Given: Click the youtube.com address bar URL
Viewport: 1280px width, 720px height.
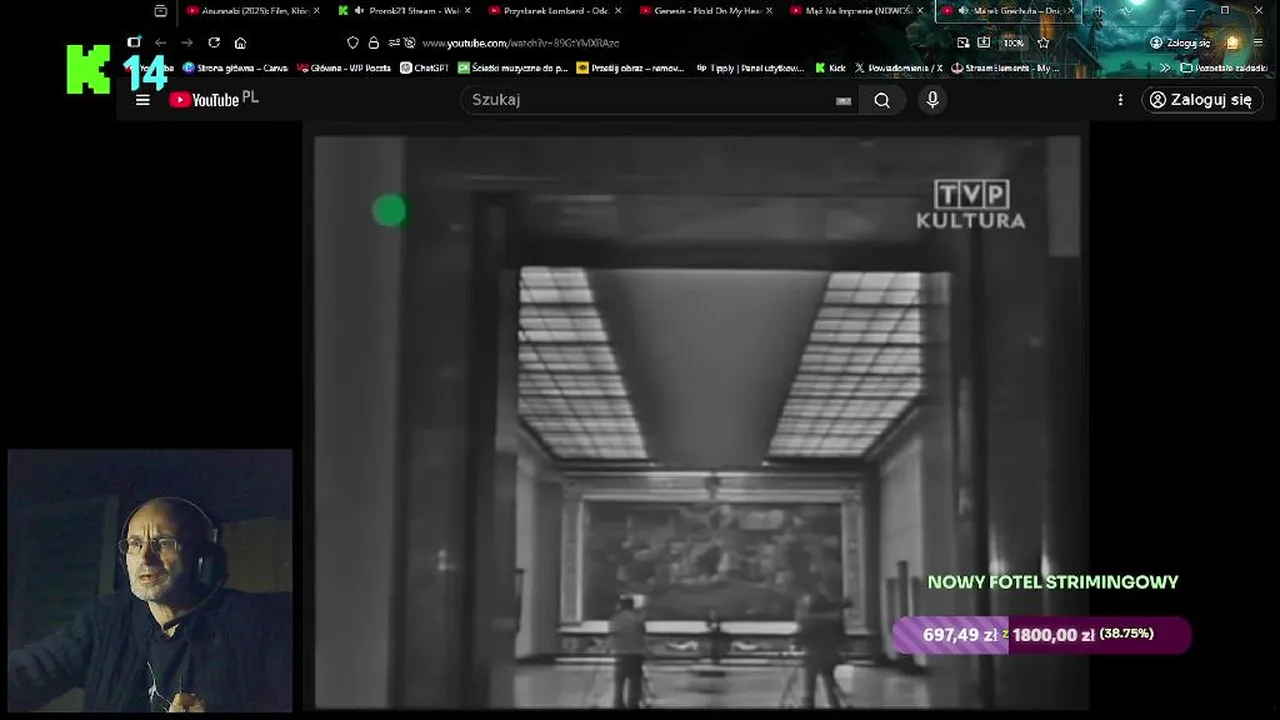Looking at the screenshot, I should click(521, 43).
